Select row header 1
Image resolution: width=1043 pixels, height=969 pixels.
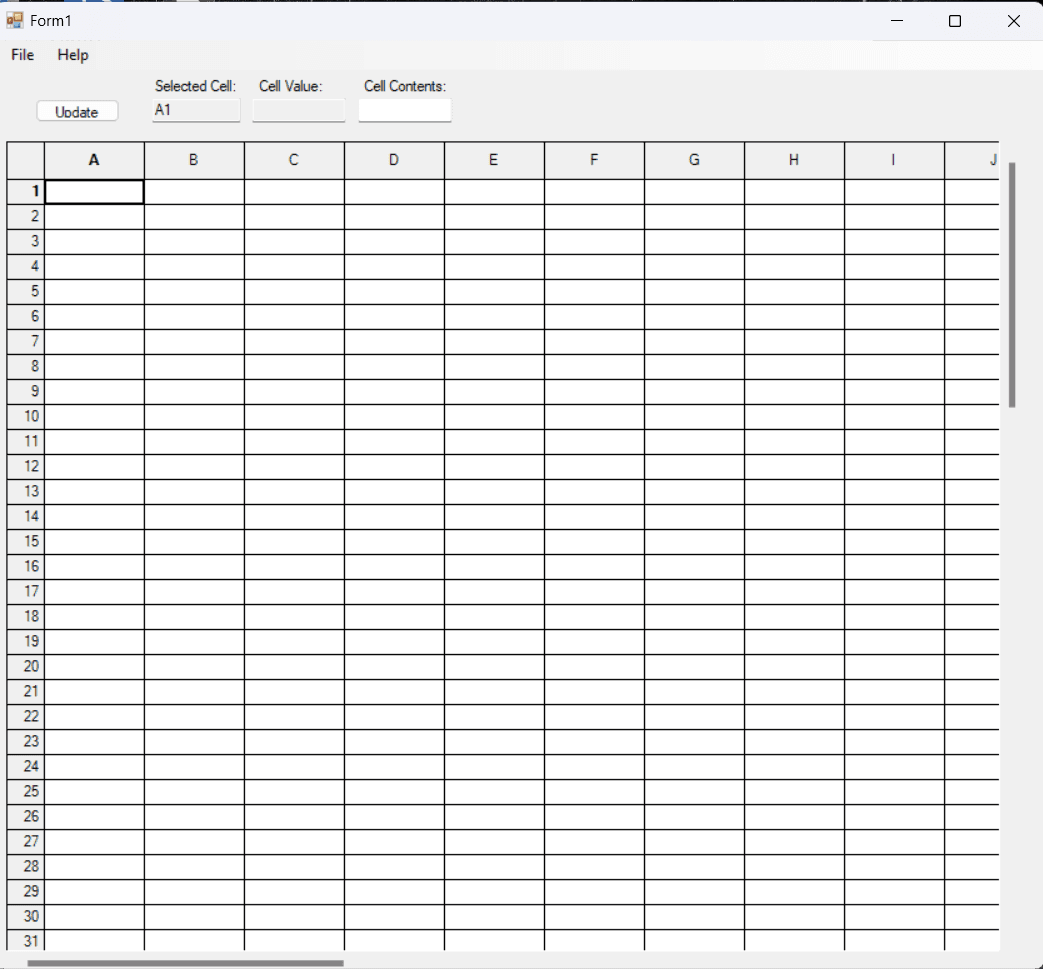[x=26, y=191]
